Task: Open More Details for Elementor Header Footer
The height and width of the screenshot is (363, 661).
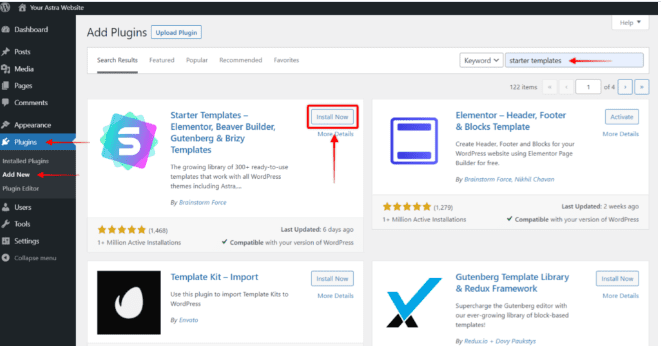Action: (621, 134)
